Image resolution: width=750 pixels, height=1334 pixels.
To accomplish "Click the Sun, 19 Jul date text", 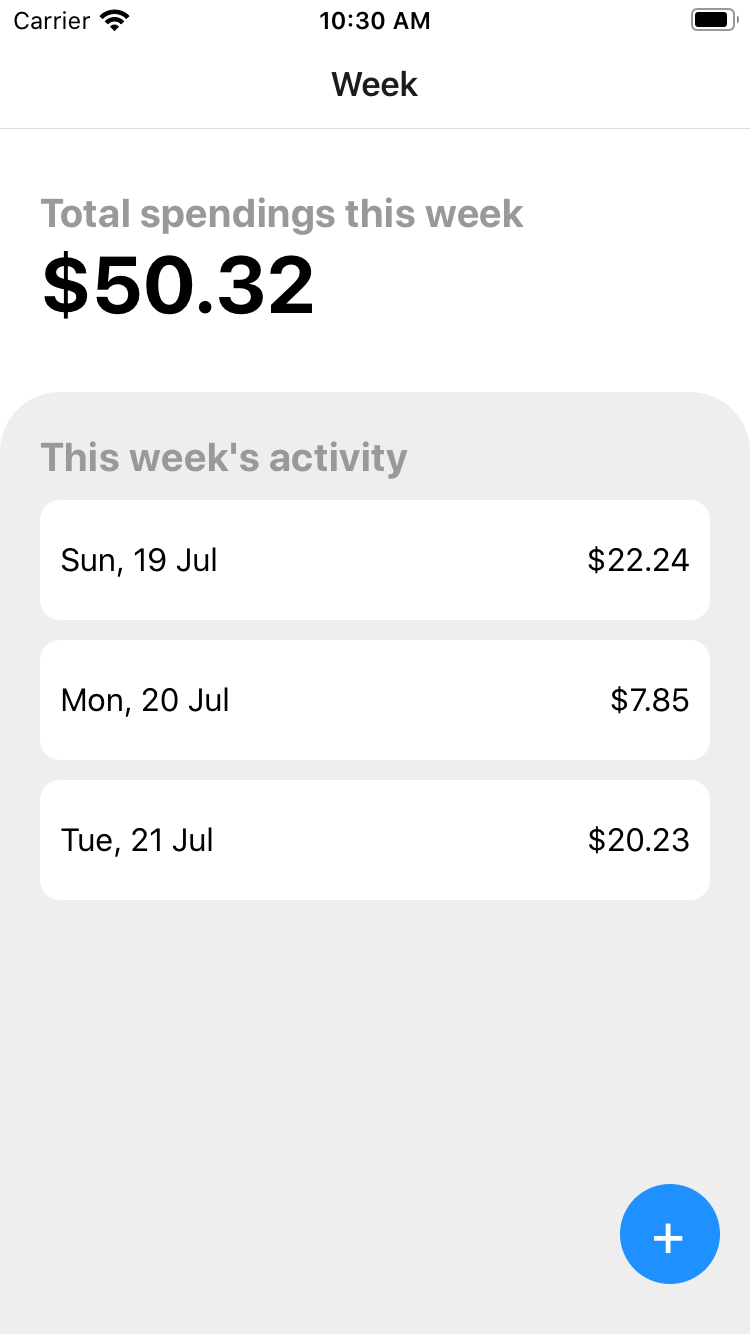I will (139, 560).
